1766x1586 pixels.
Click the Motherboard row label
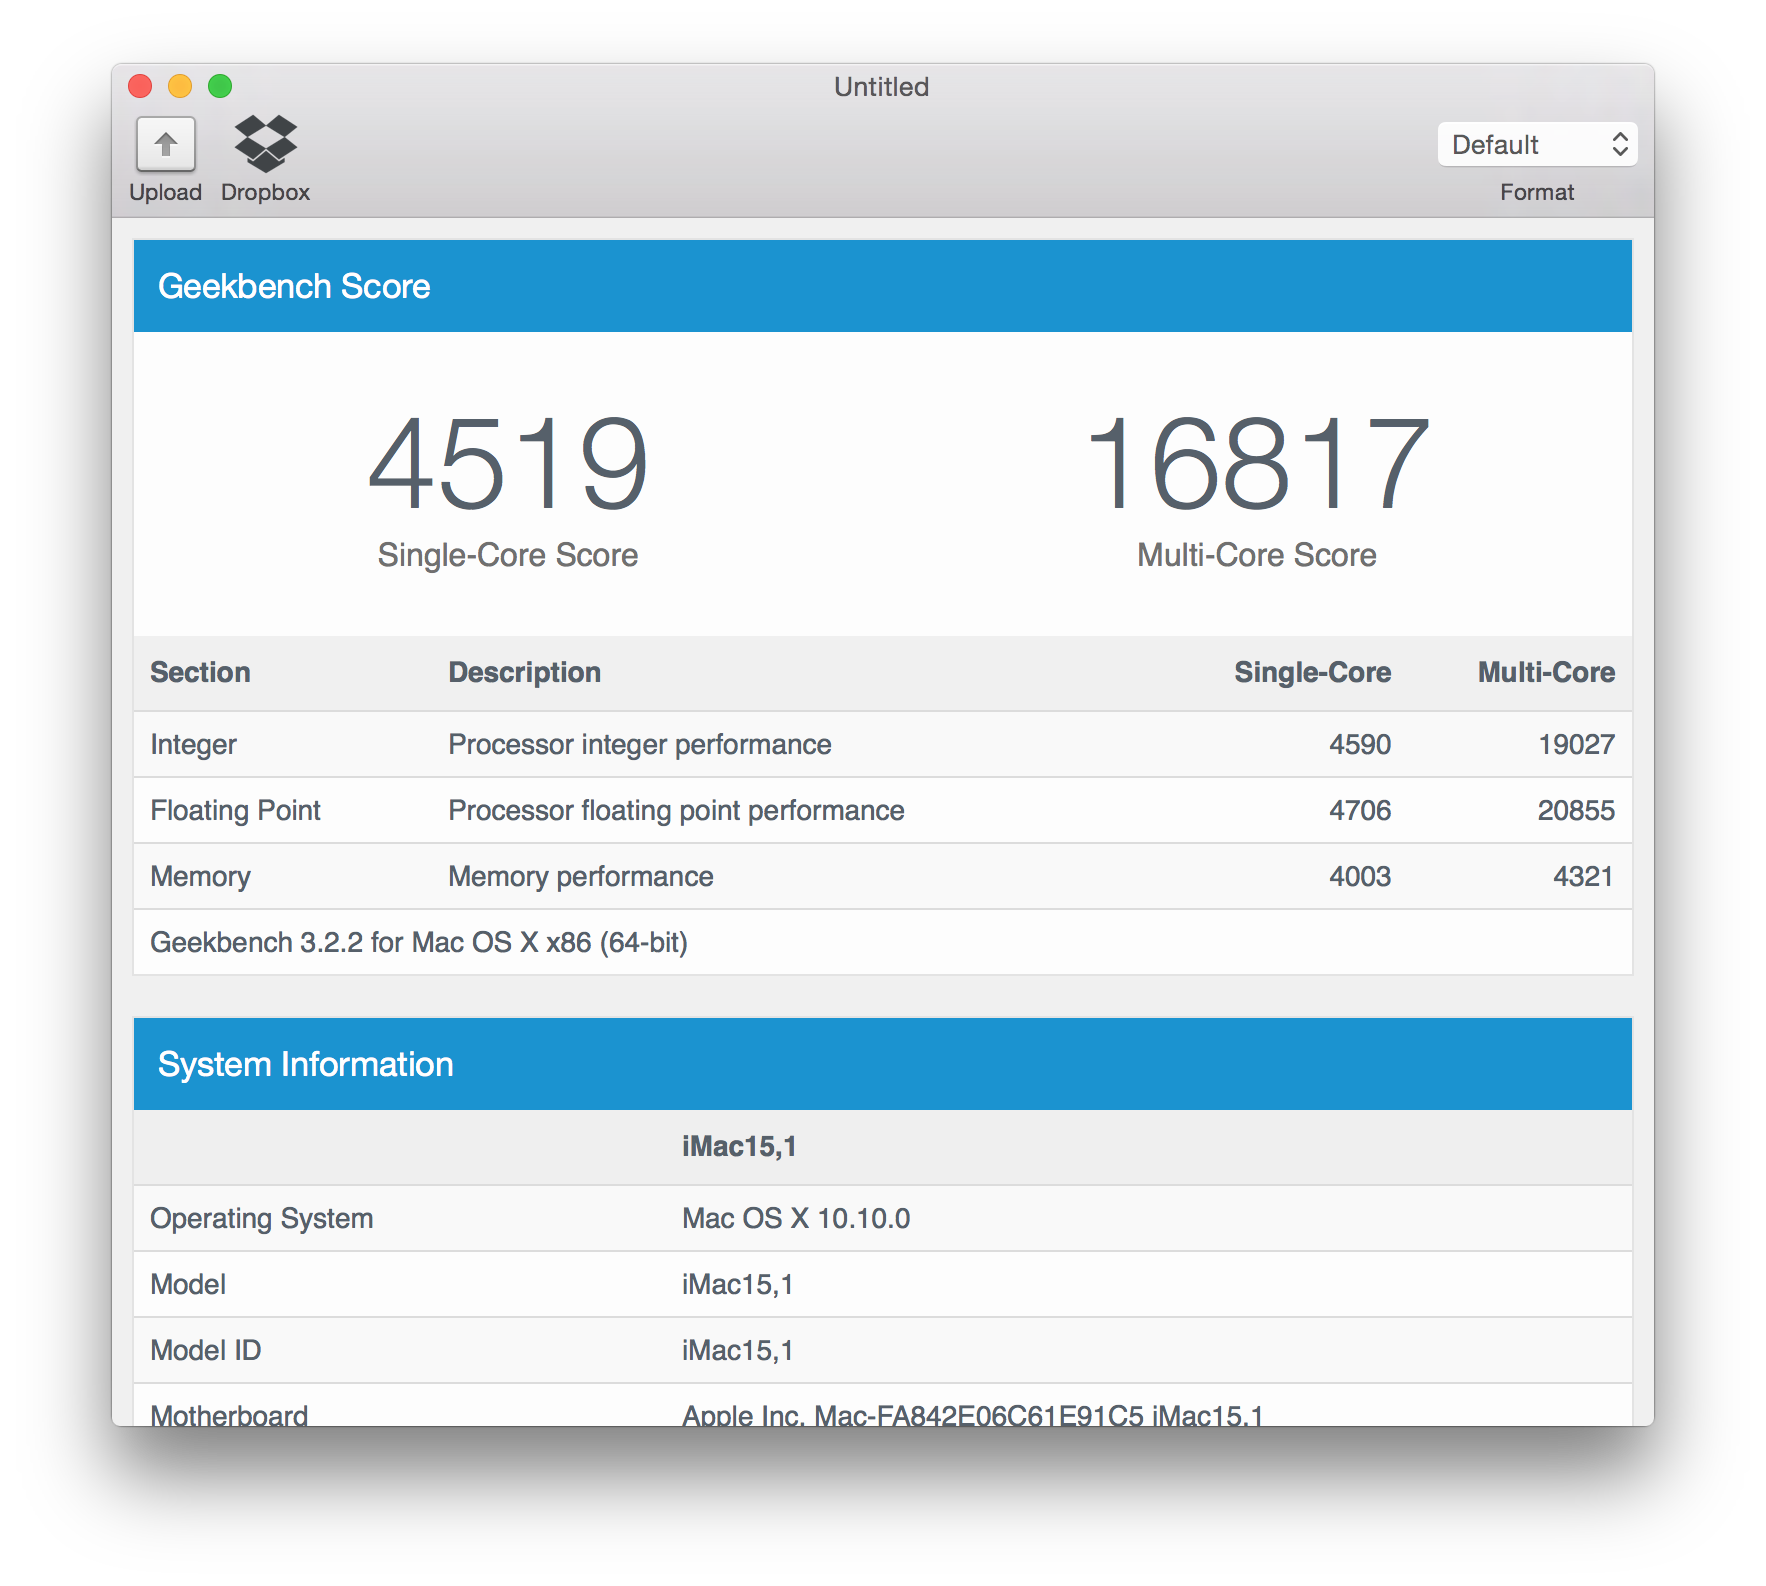(229, 1414)
